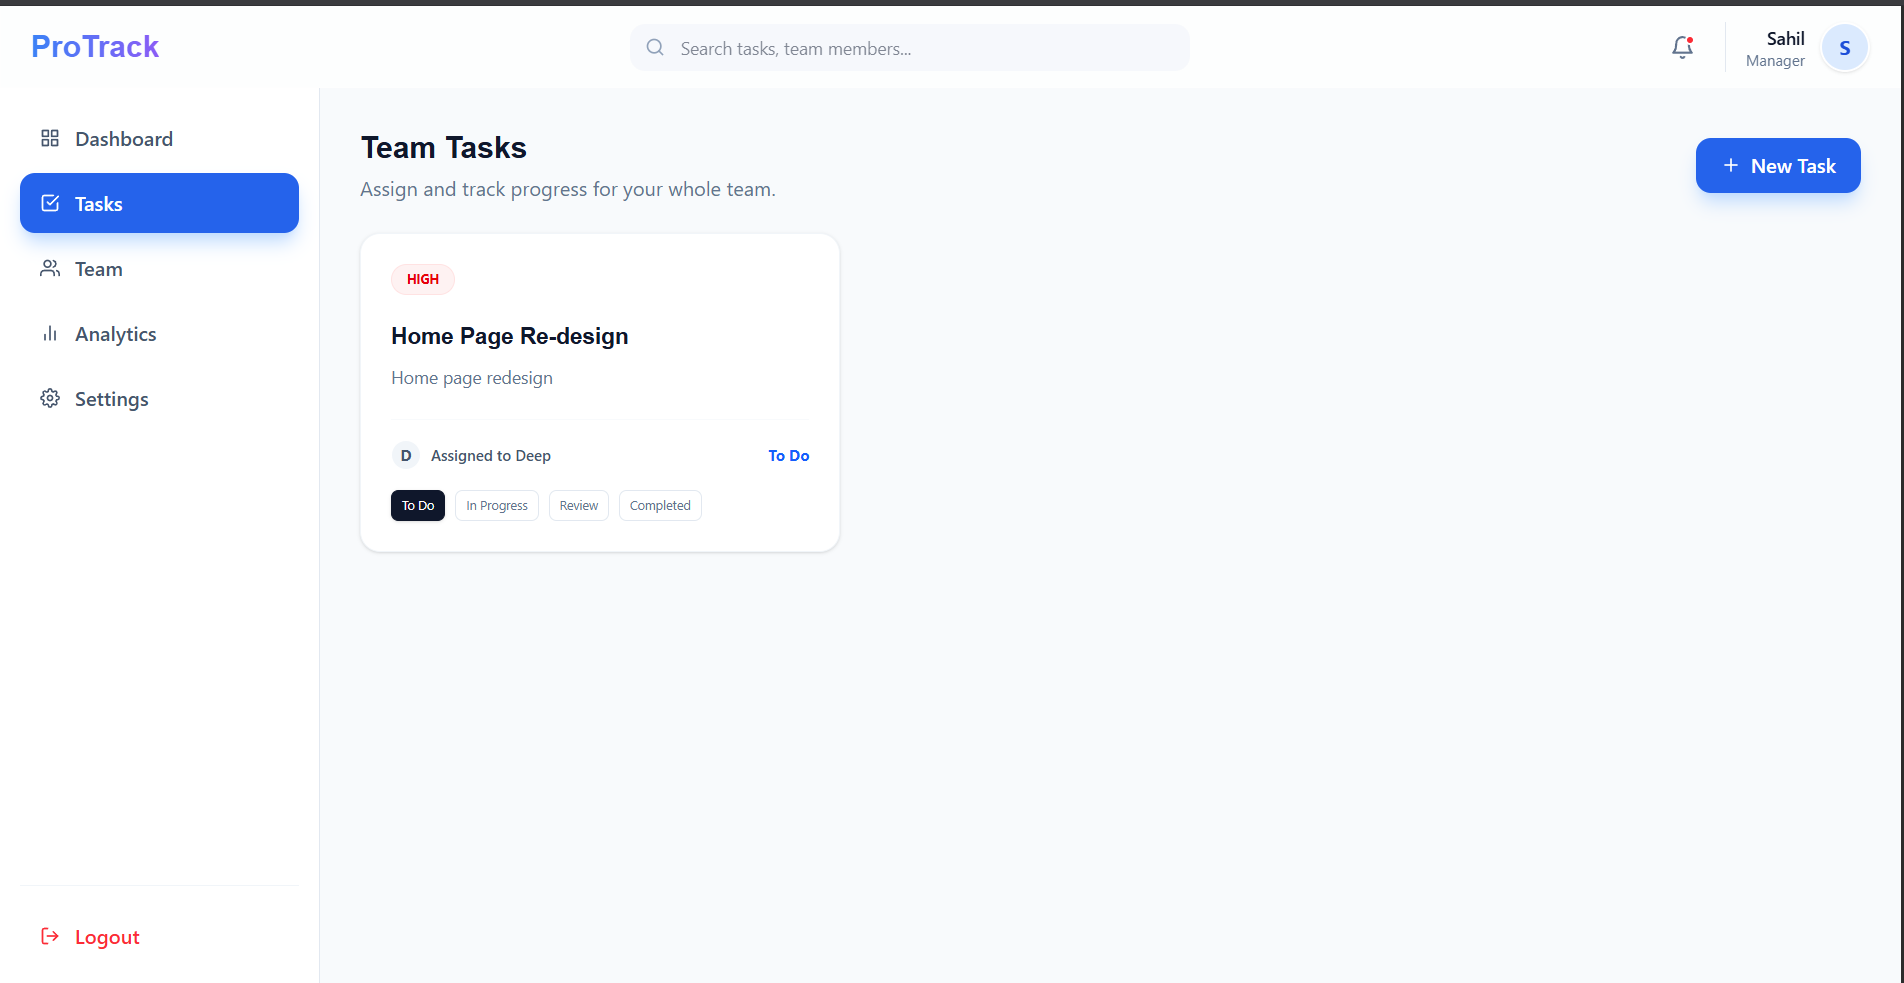Screen dimensions: 1904x983
Task: Click the Analytics bar chart icon
Action: (50, 333)
